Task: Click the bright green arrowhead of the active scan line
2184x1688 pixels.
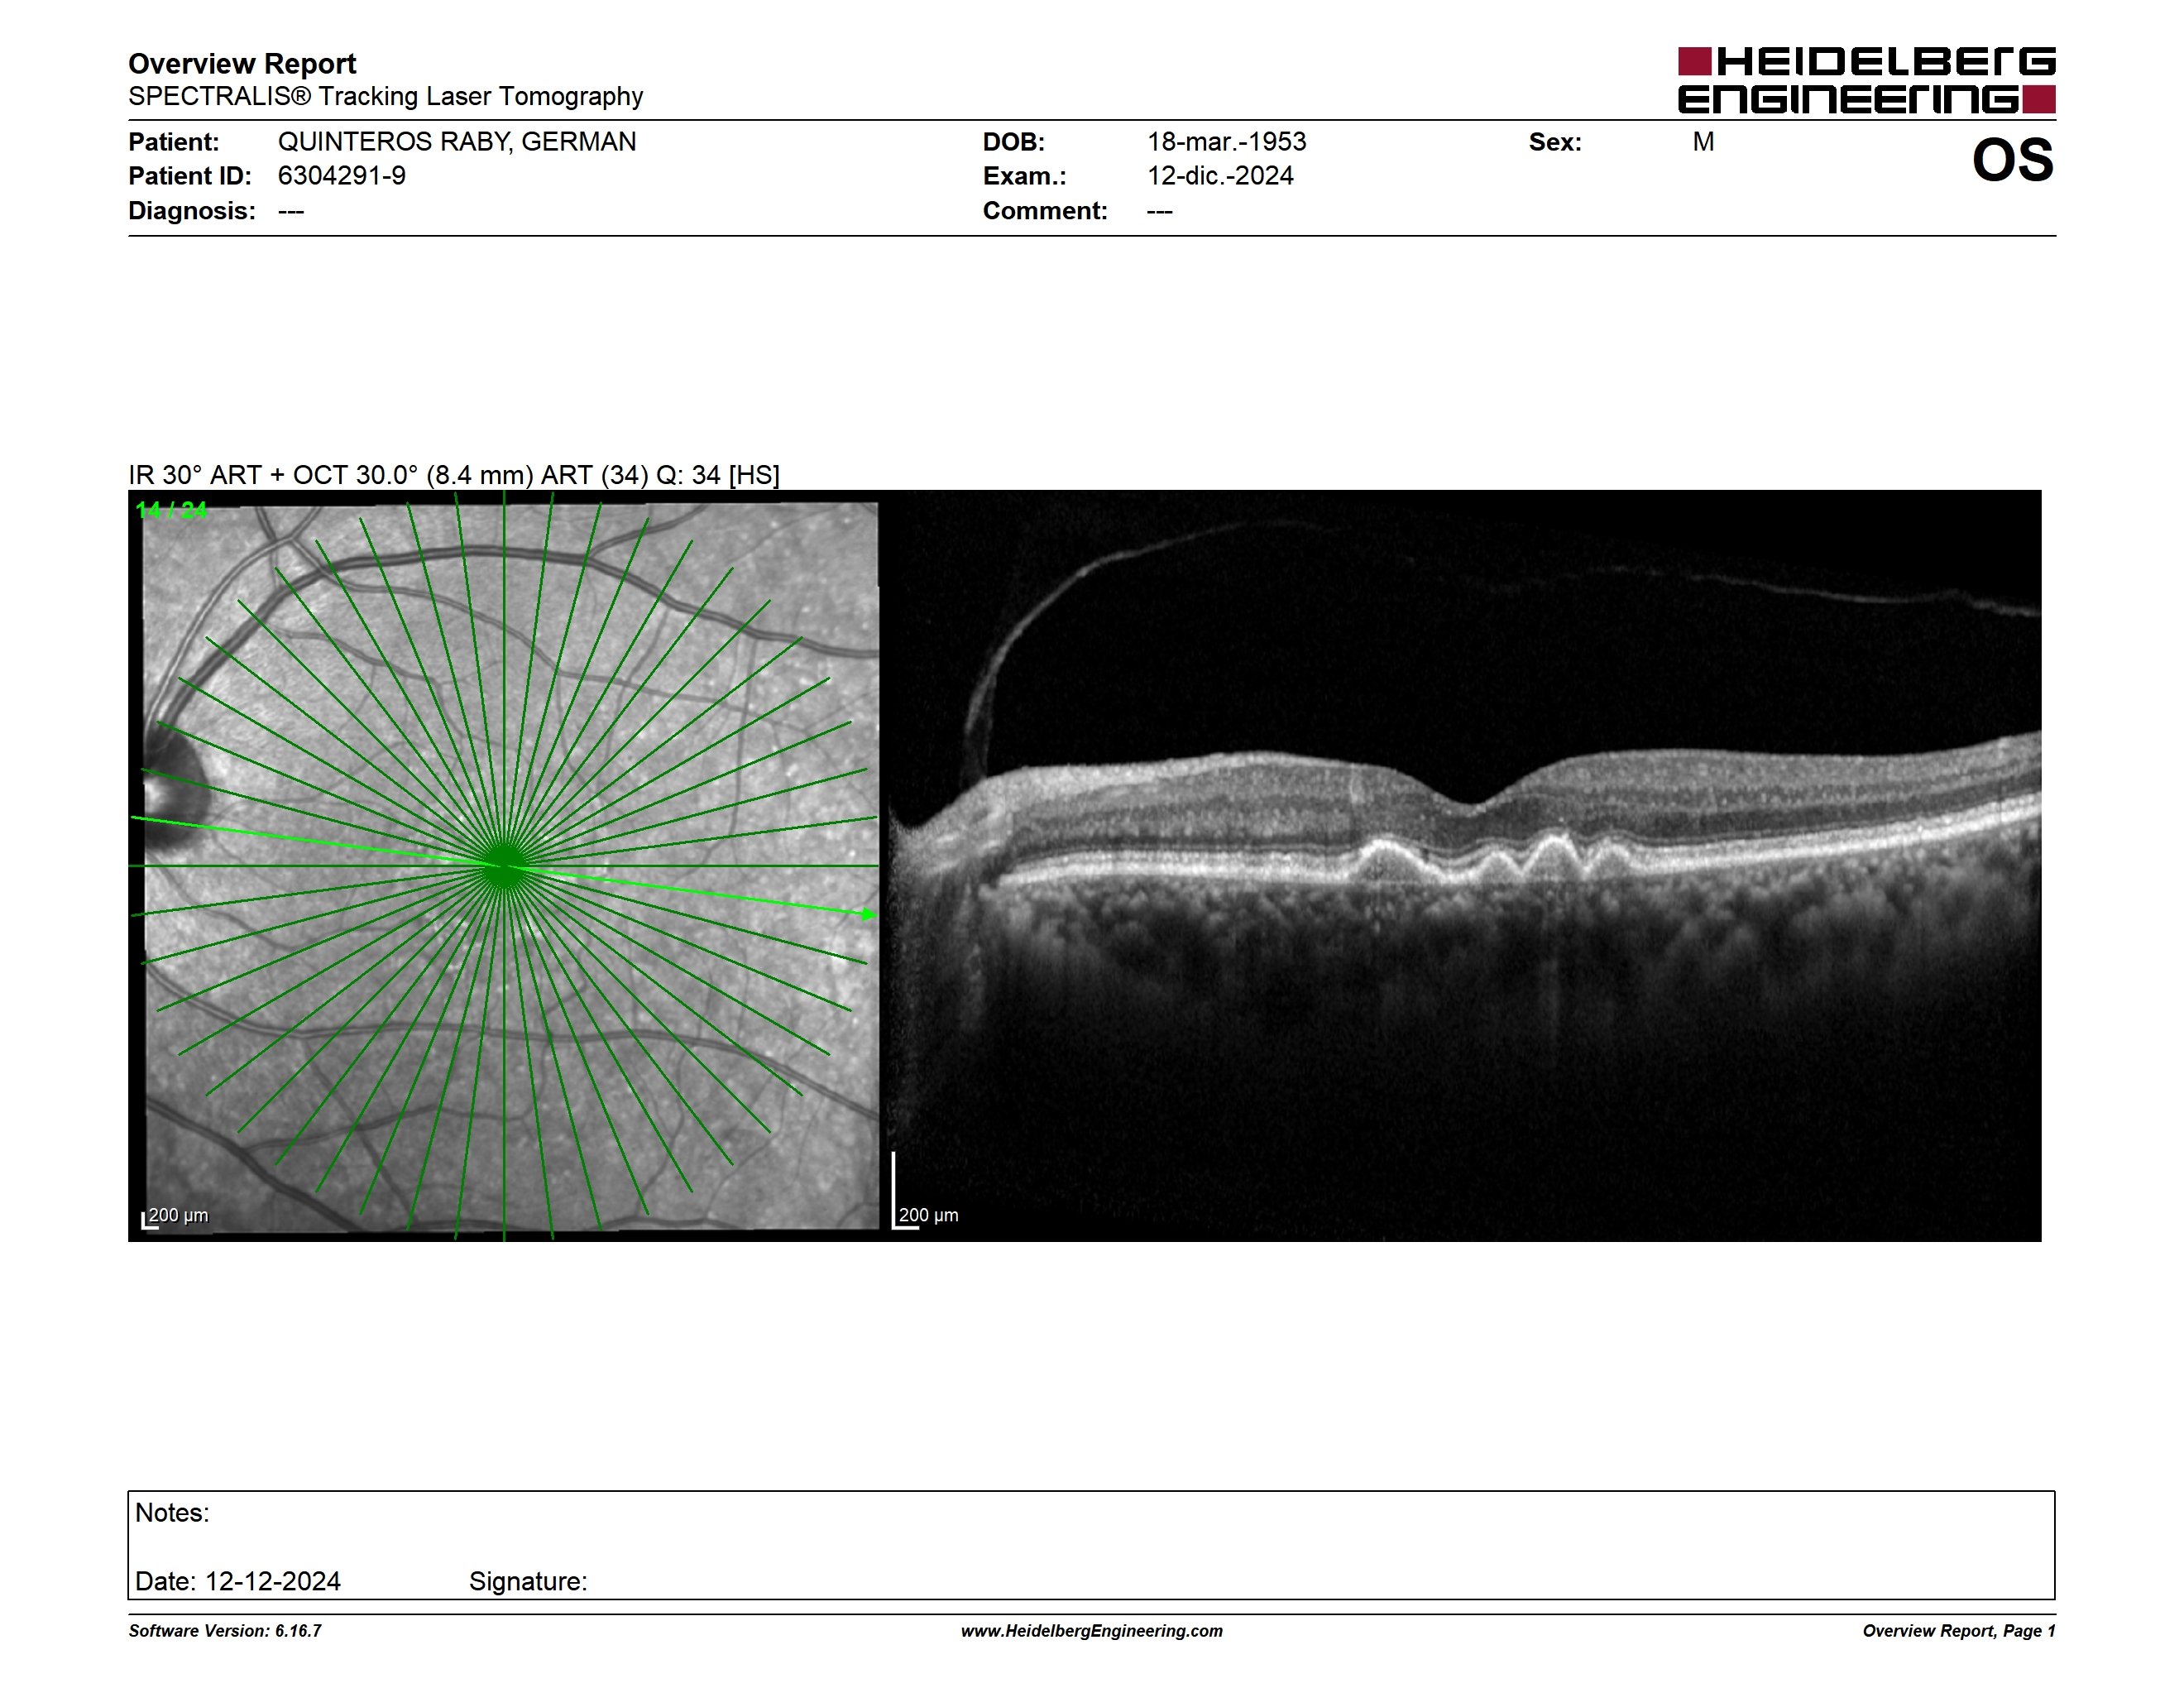Action: pyautogui.click(x=869, y=914)
